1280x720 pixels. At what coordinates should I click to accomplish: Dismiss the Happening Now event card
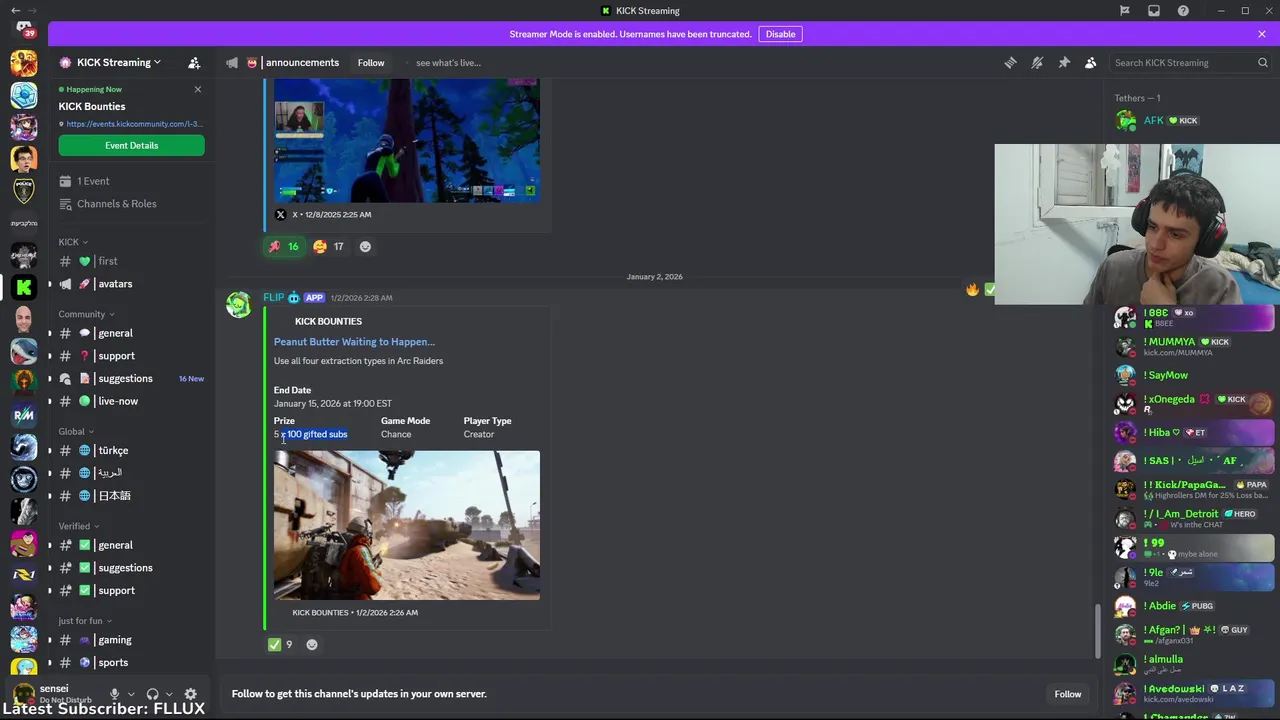[197, 89]
